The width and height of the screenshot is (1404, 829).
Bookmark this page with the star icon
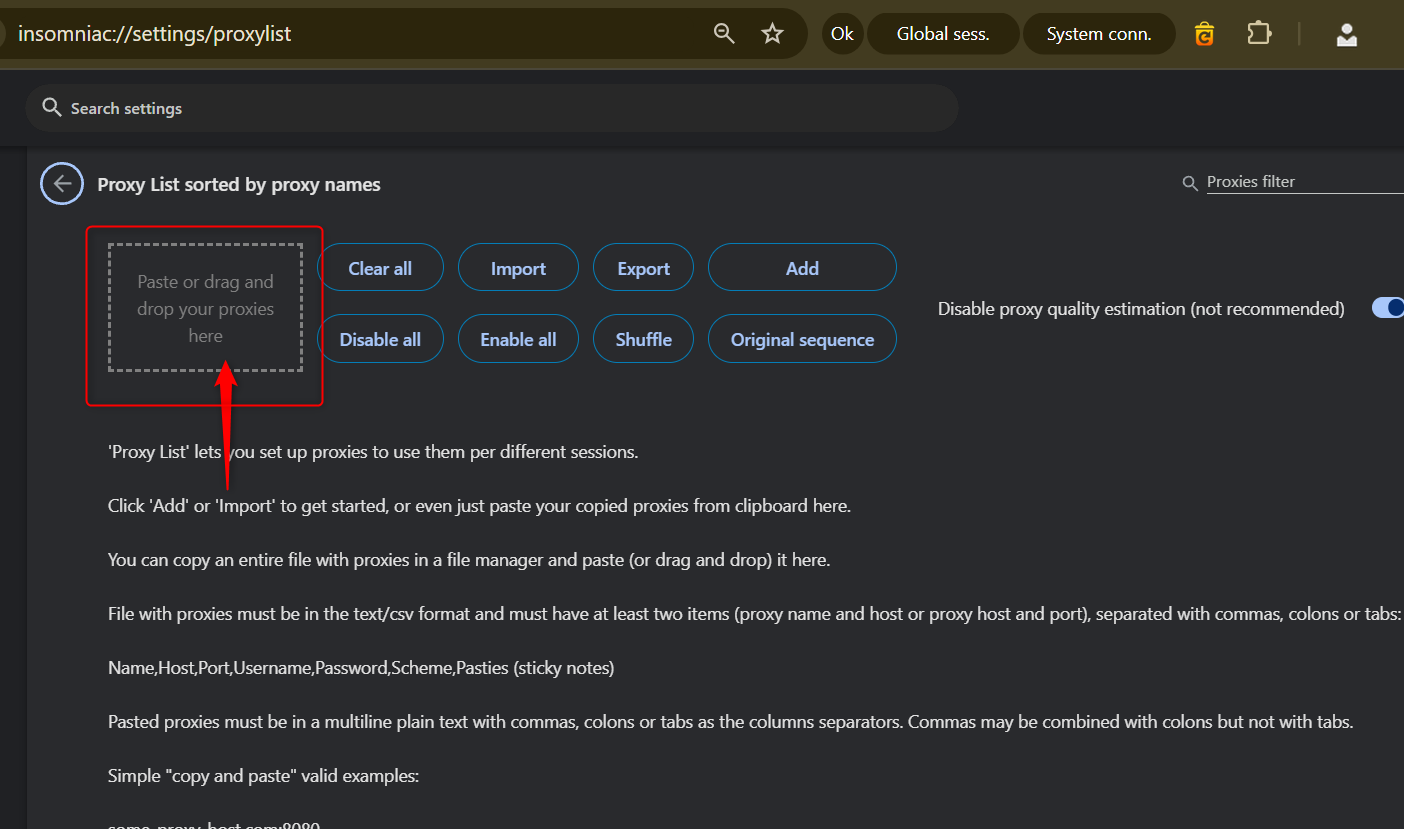[772, 34]
